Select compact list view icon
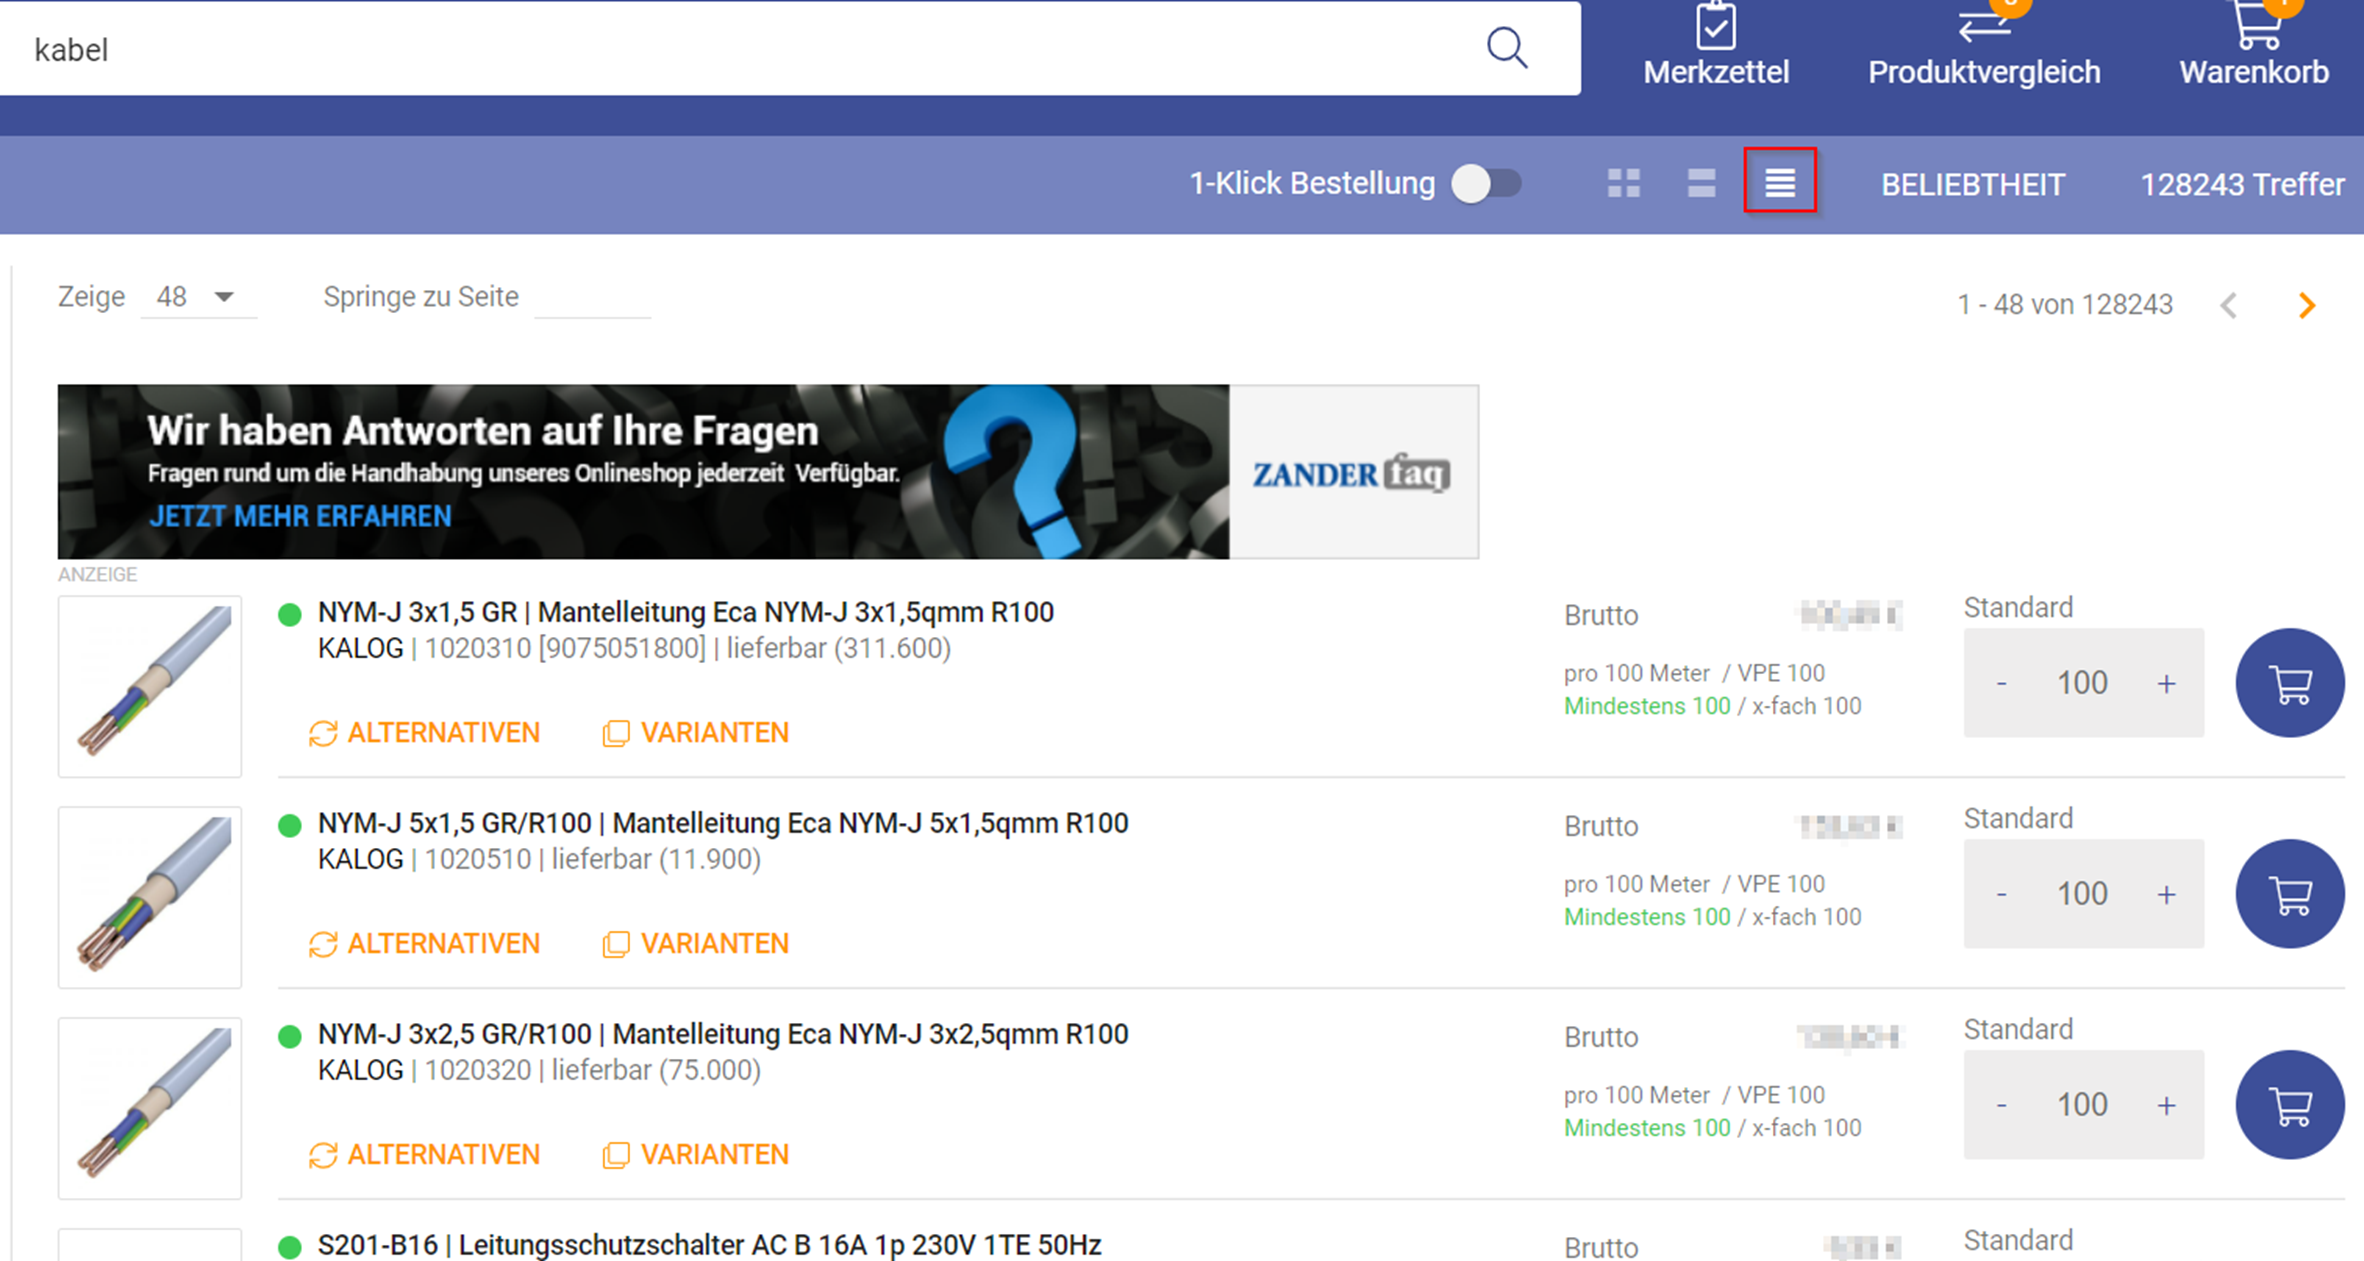 (x=1779, y=181)
